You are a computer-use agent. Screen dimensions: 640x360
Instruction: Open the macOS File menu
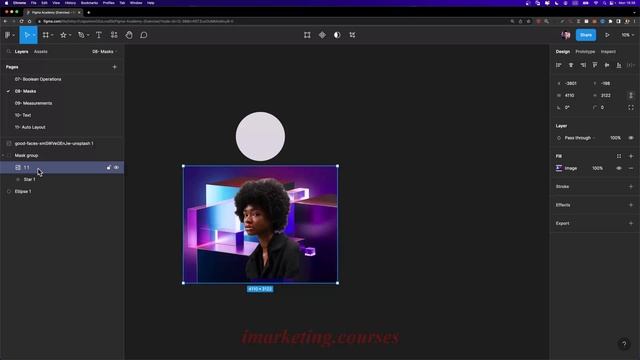[x=33, y=3]
